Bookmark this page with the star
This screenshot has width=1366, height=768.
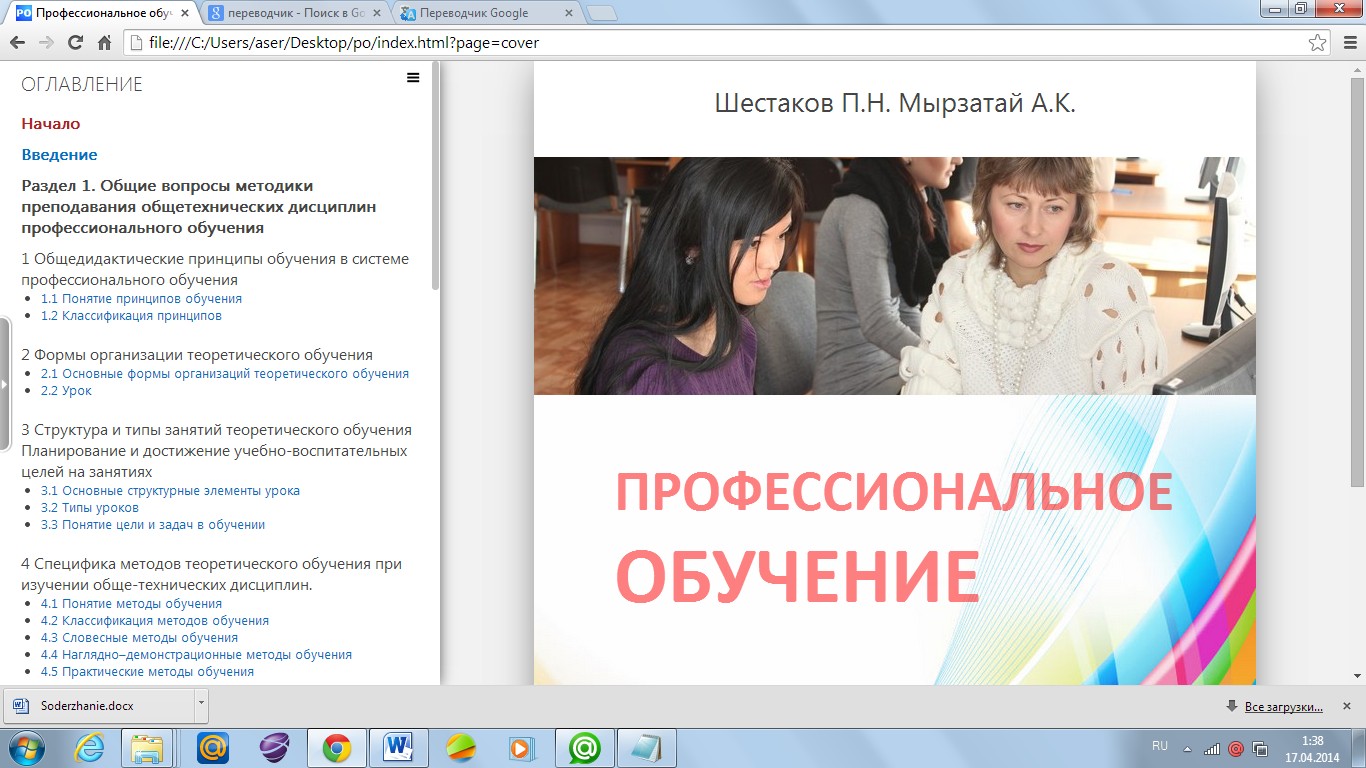pyautogui.click(x=1318, y=43)
